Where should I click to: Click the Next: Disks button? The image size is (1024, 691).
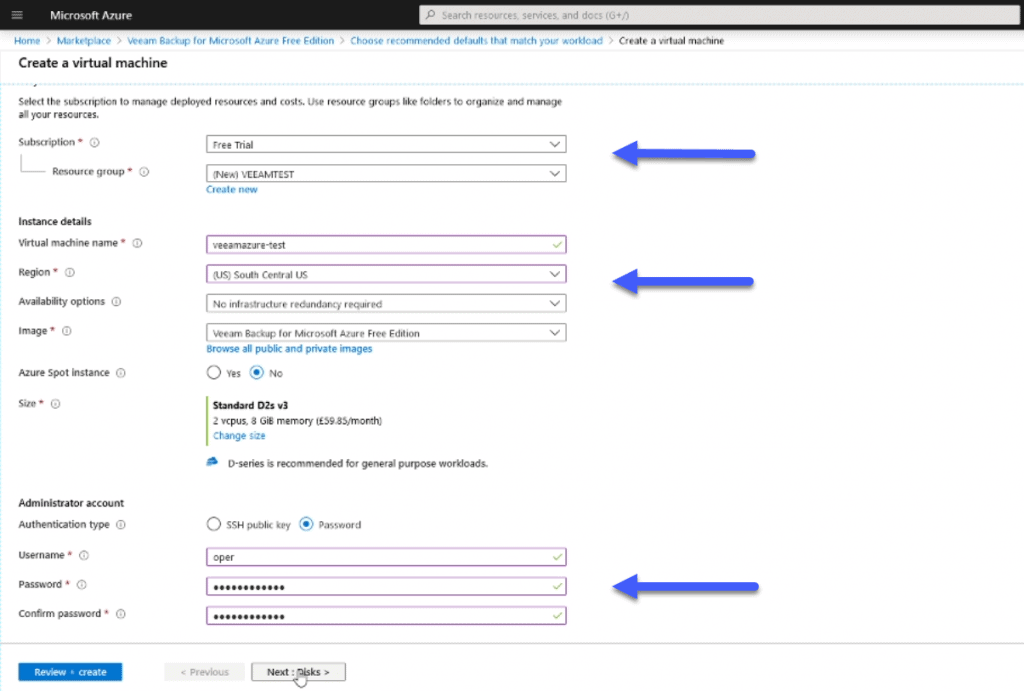pyautogui.click(x=298, y=671)
